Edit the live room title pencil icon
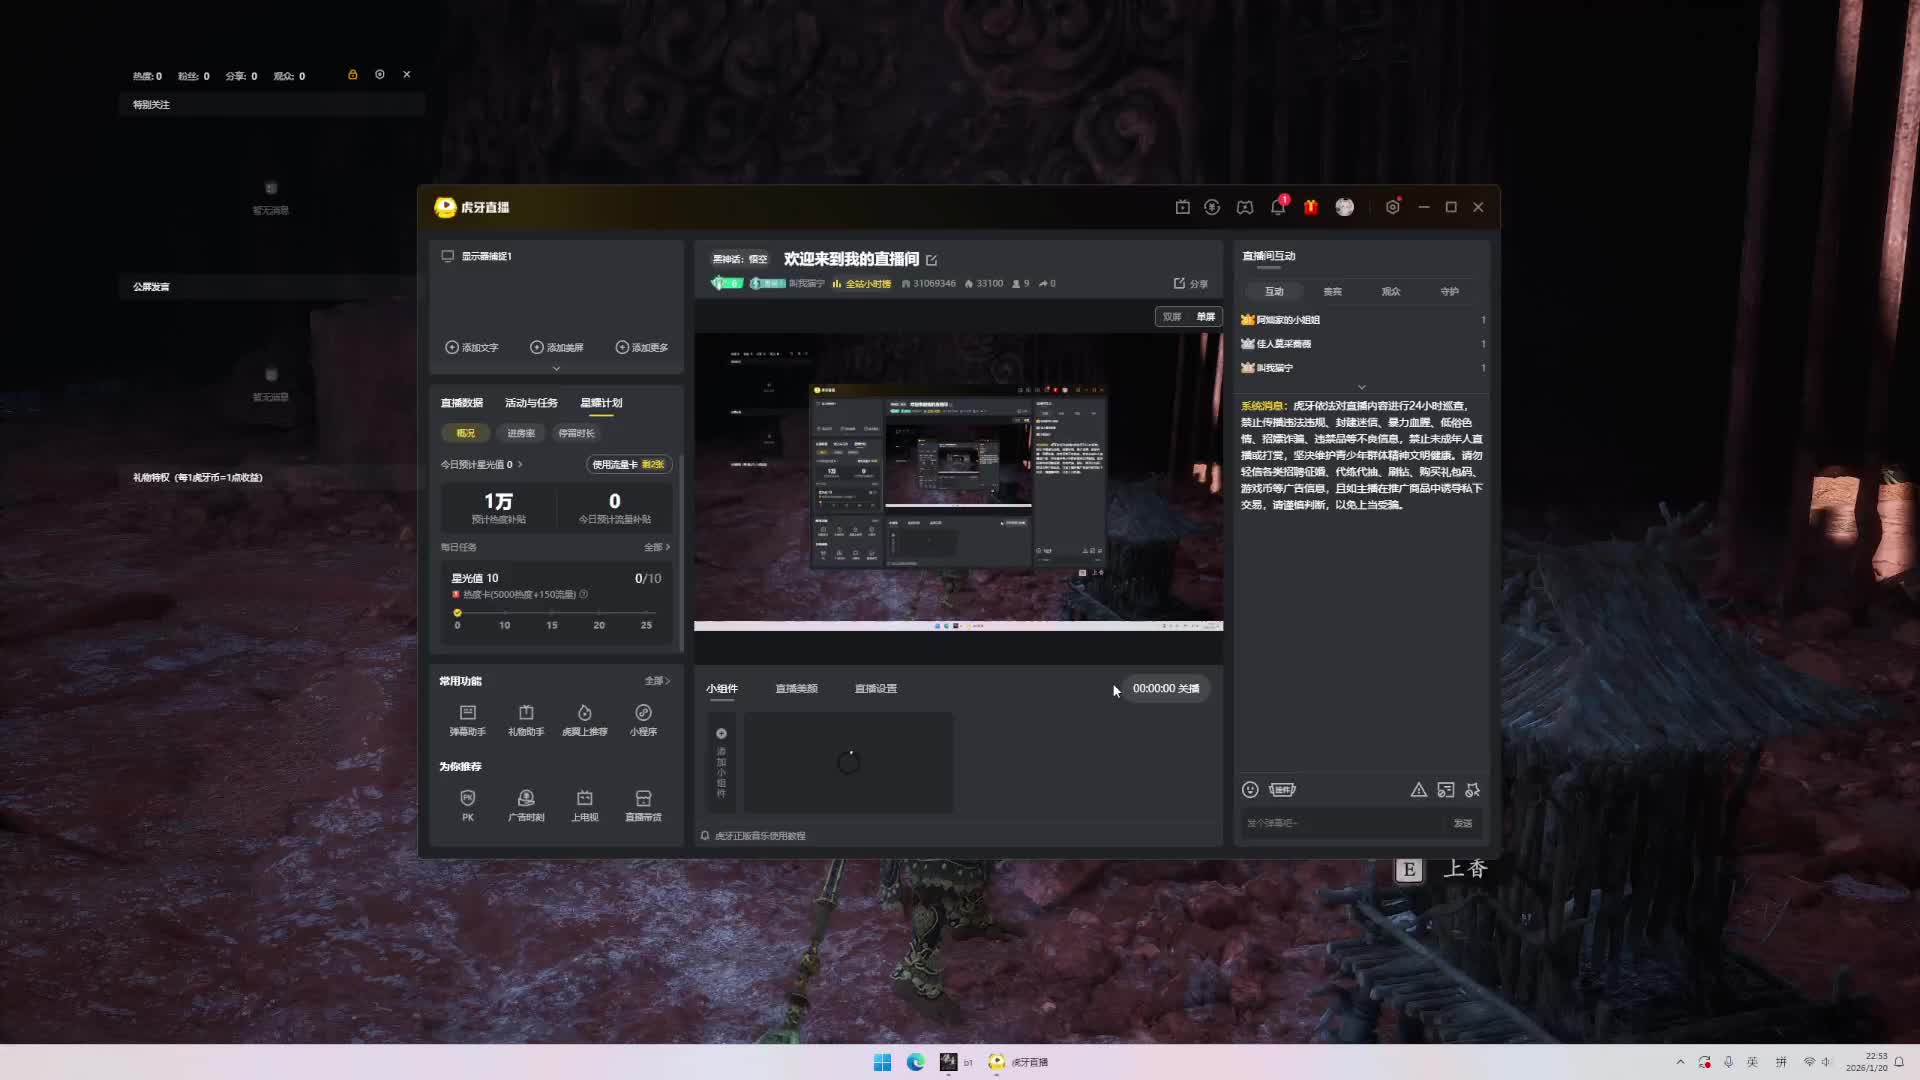Viewport: 1920px width, 1080px height. (x=932, y=260)
